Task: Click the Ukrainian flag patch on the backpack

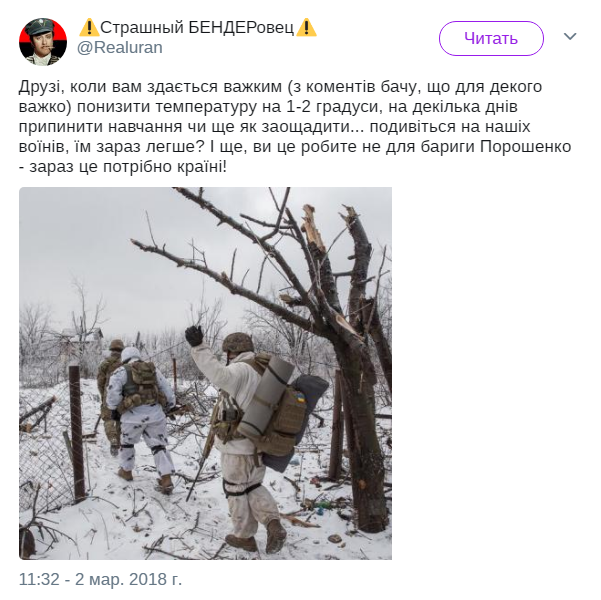Action: tap(299, 397)
